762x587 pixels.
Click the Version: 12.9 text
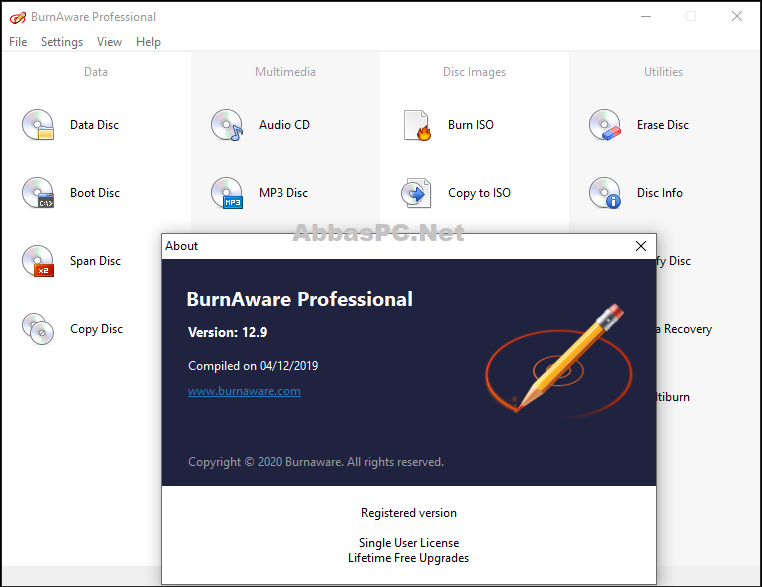tap(227, 332)
